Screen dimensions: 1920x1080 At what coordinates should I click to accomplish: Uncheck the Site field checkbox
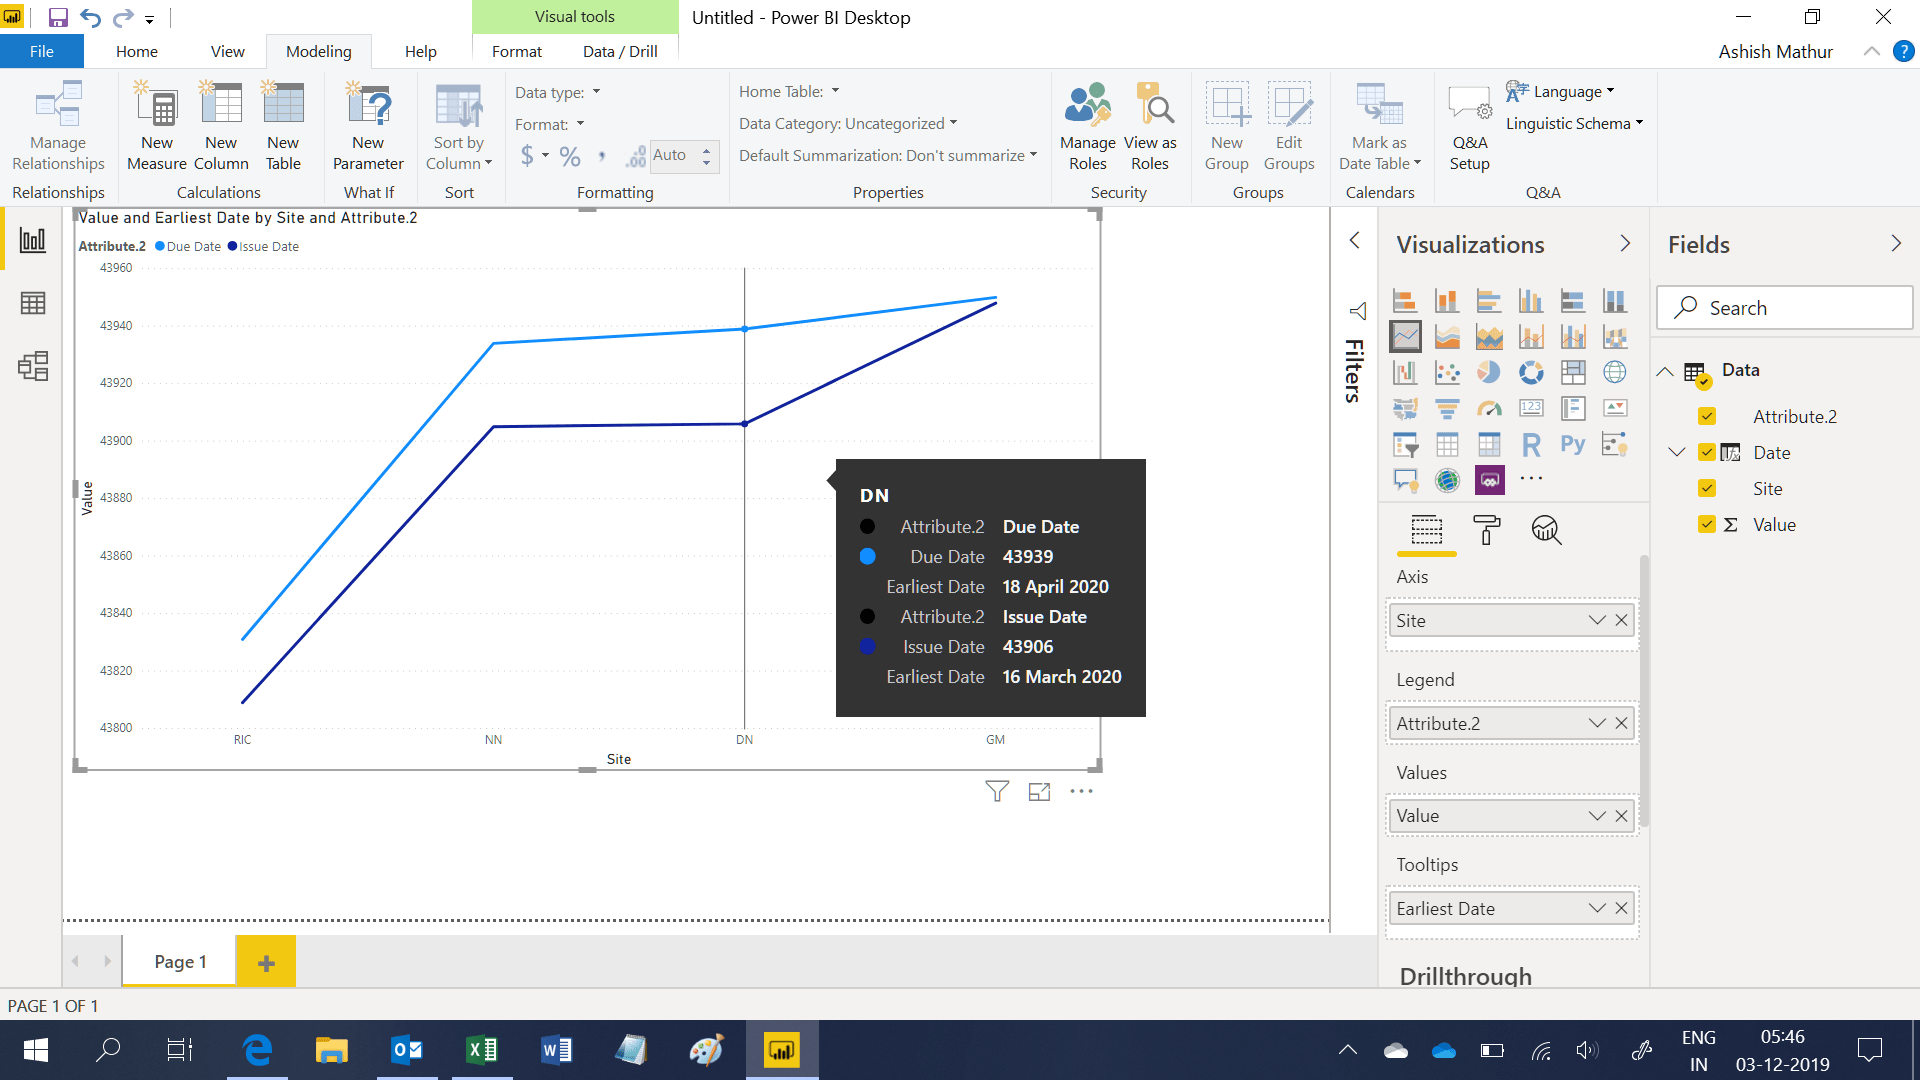pos(1707,488)
